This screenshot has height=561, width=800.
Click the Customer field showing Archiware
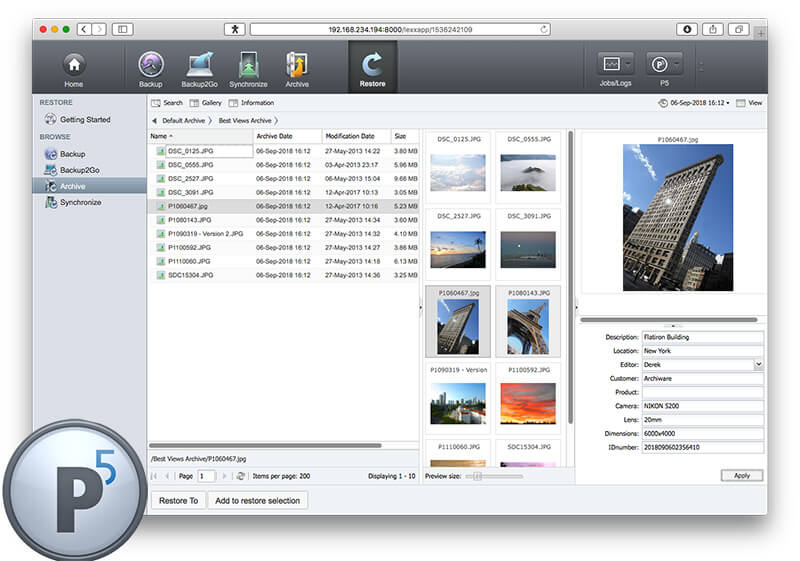click(703, 379)
